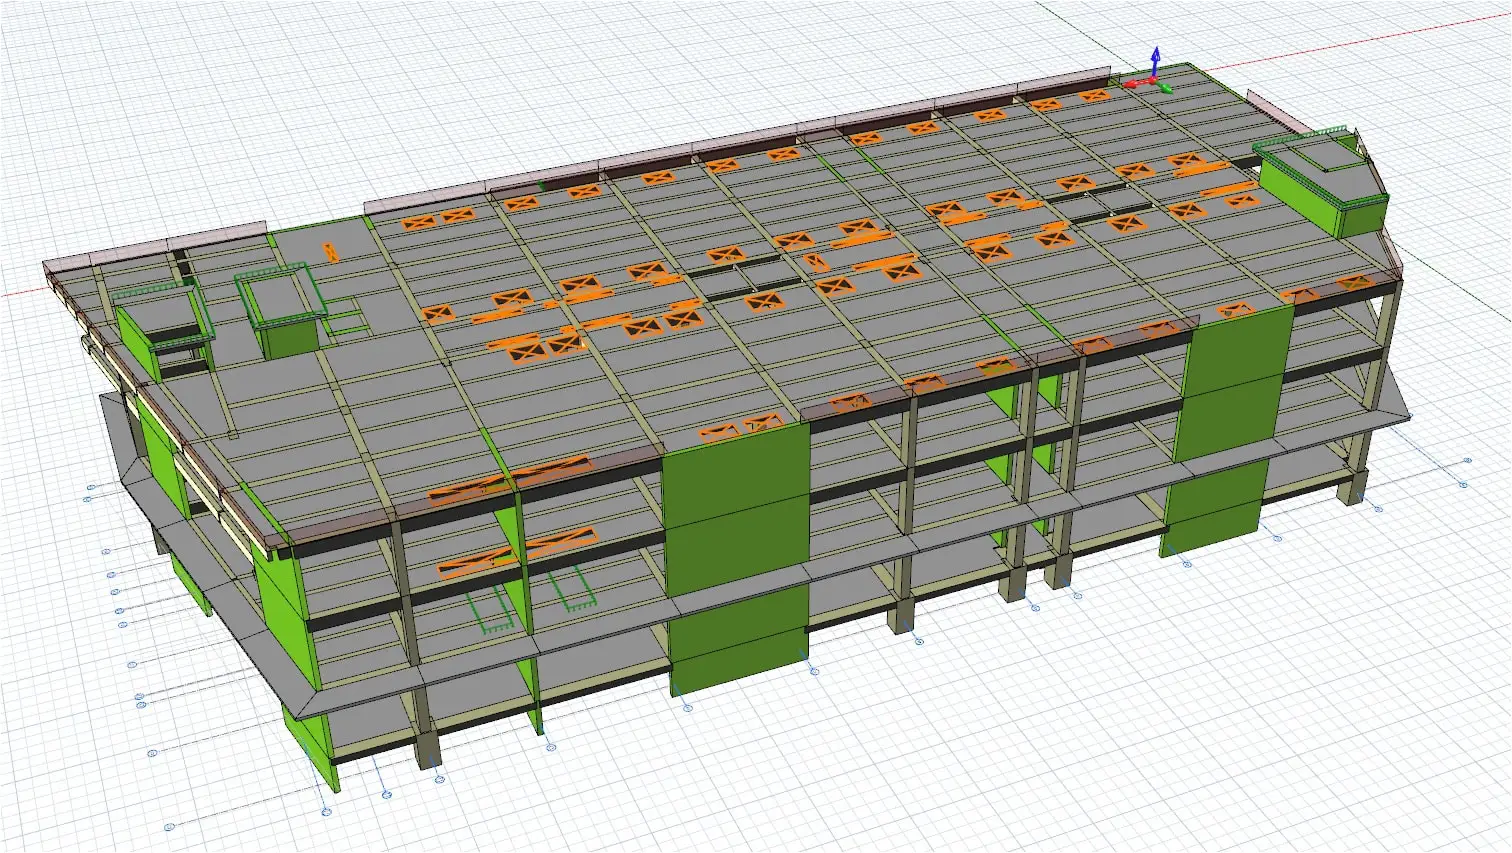Click the green Y-axis arrow of the gizmo
This screenshot has height=853, width=1512.
coord(1164,87)
